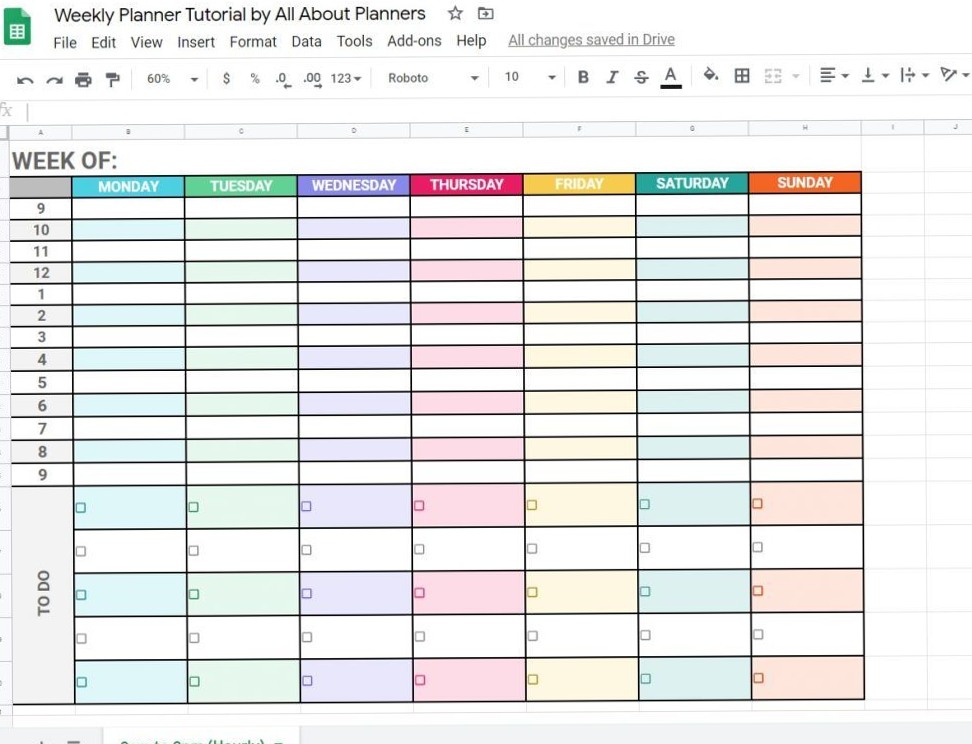Open the Roboto font dropdown
The height and width of the screenshot is (744, 972).
(x=430, y=77)
